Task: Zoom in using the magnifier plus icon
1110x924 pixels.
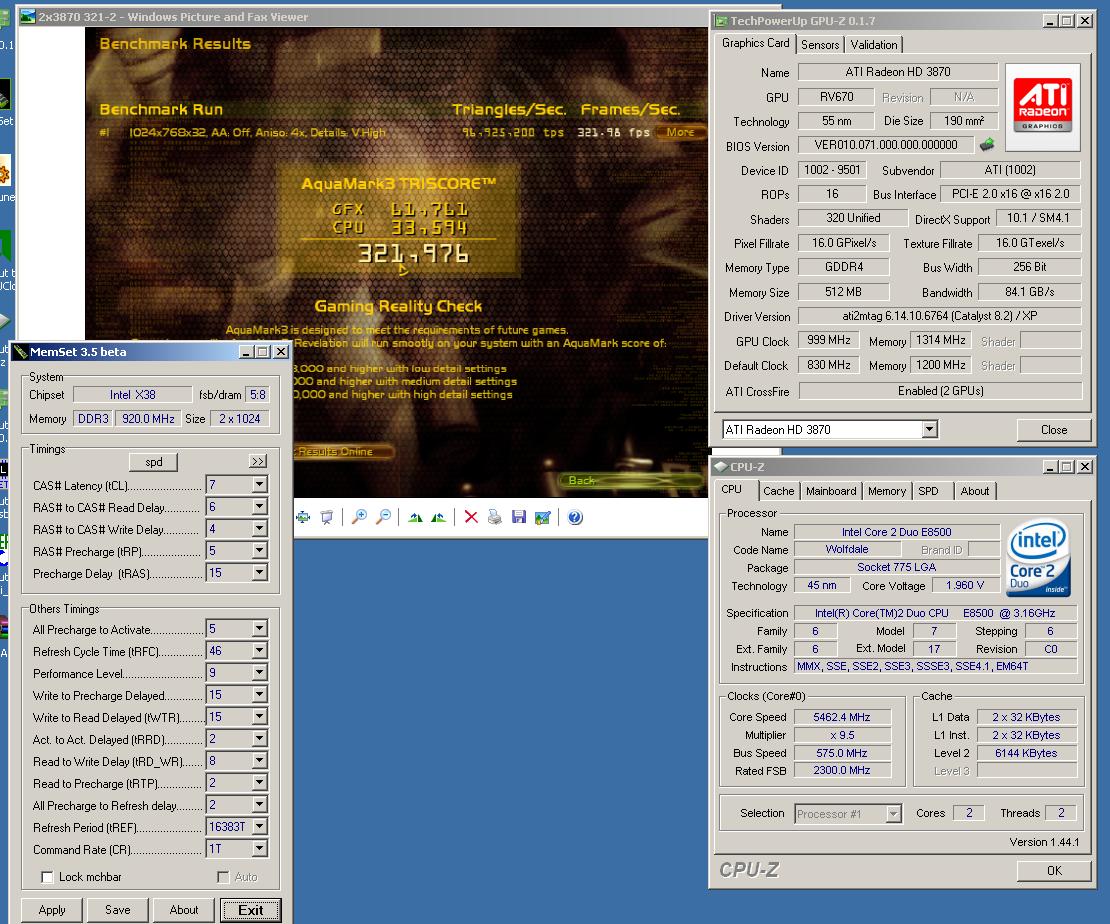Action: click(360, 518)
